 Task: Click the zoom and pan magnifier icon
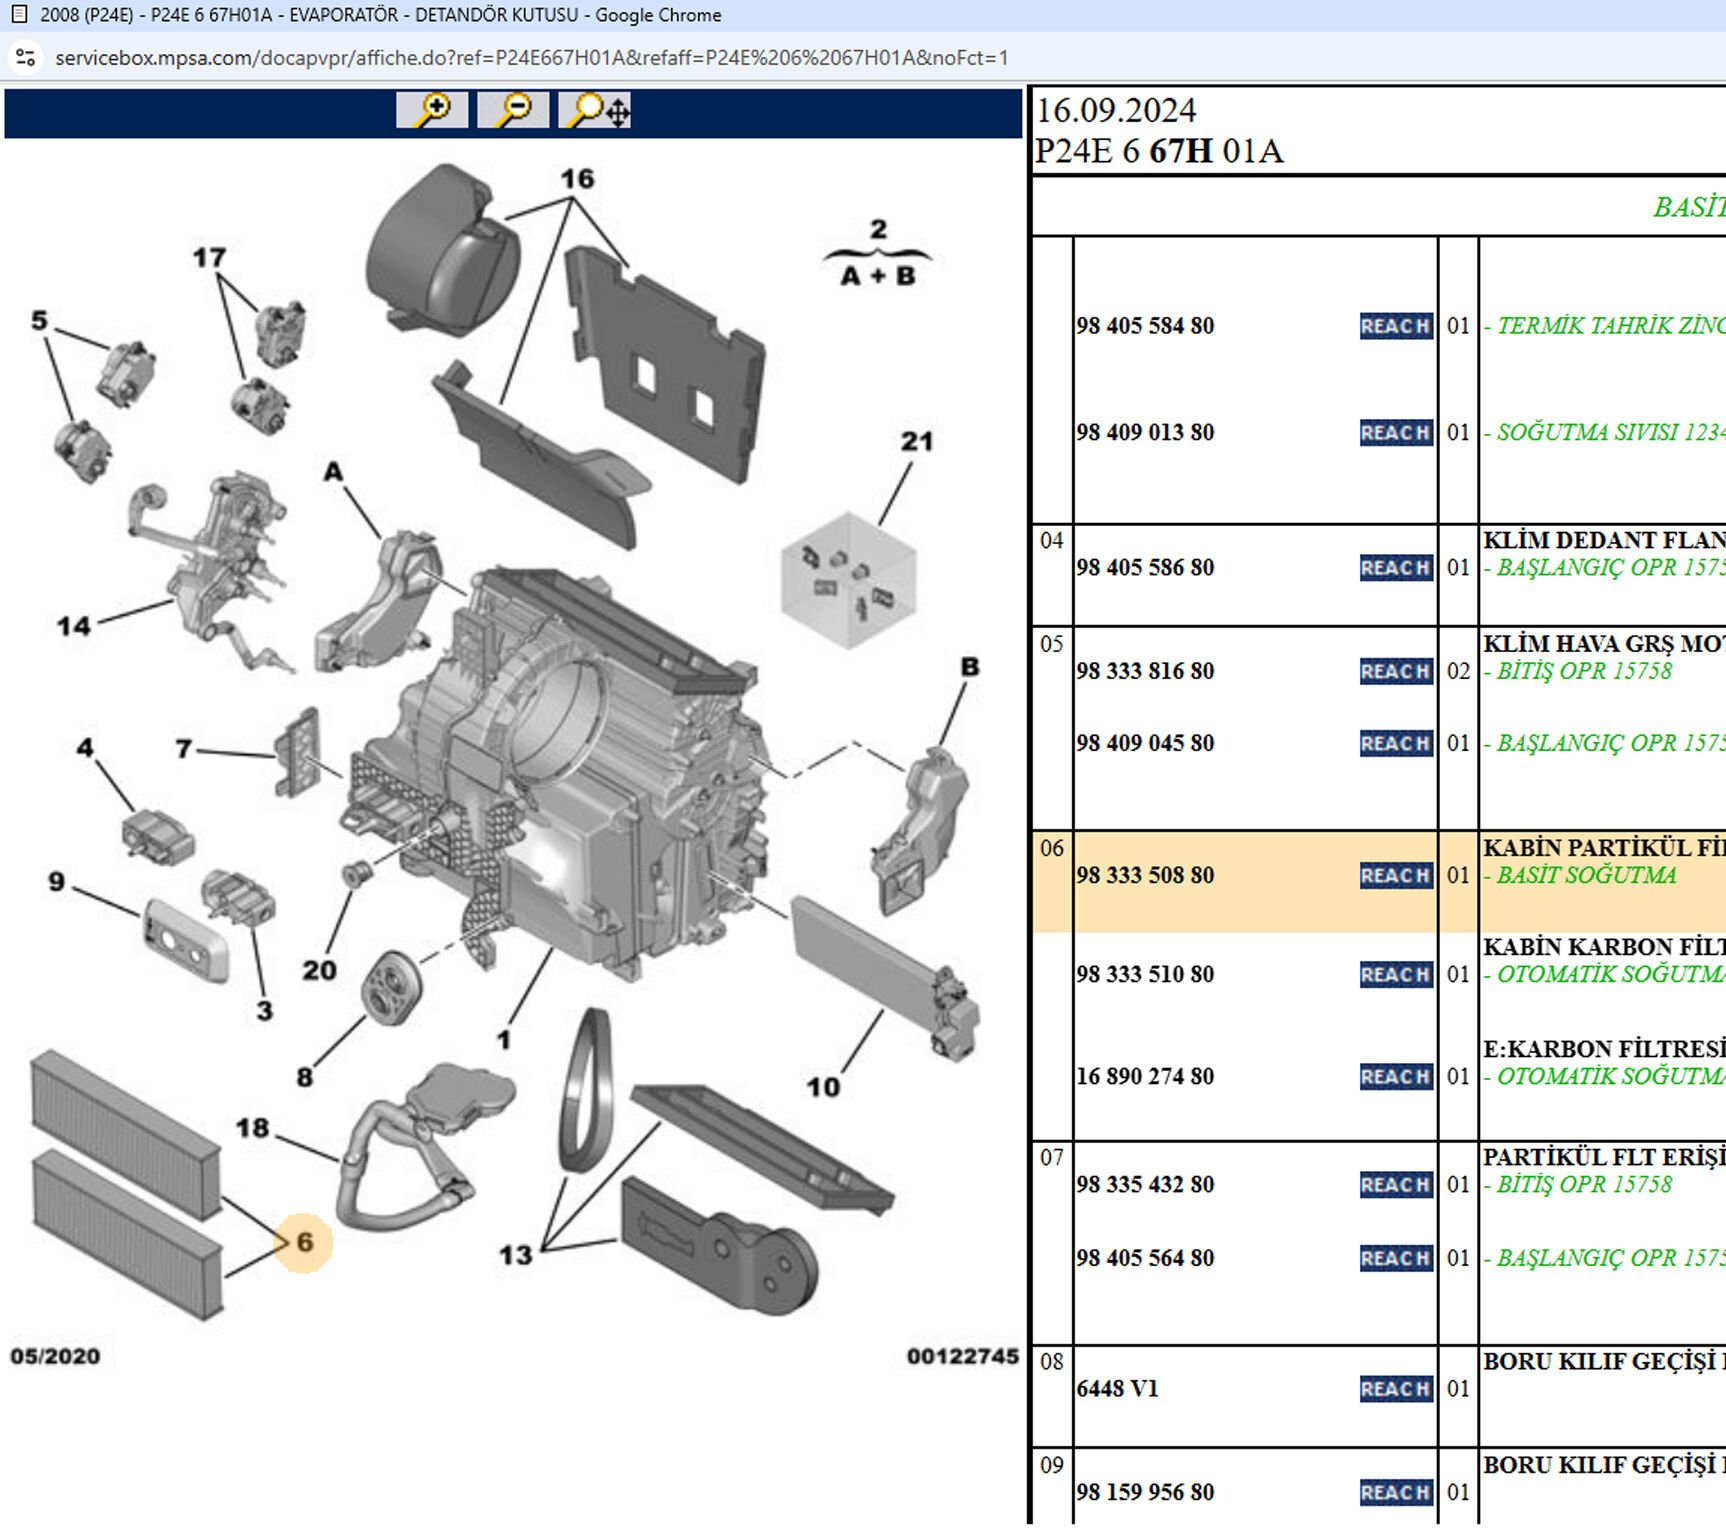click(x=595, y=110)
